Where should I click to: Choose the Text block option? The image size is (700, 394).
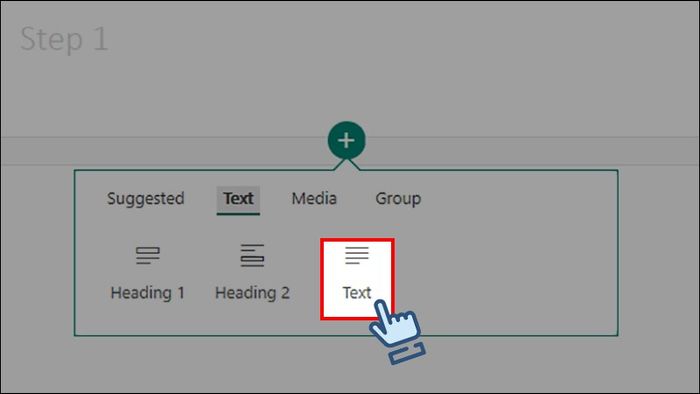[357, 279]
